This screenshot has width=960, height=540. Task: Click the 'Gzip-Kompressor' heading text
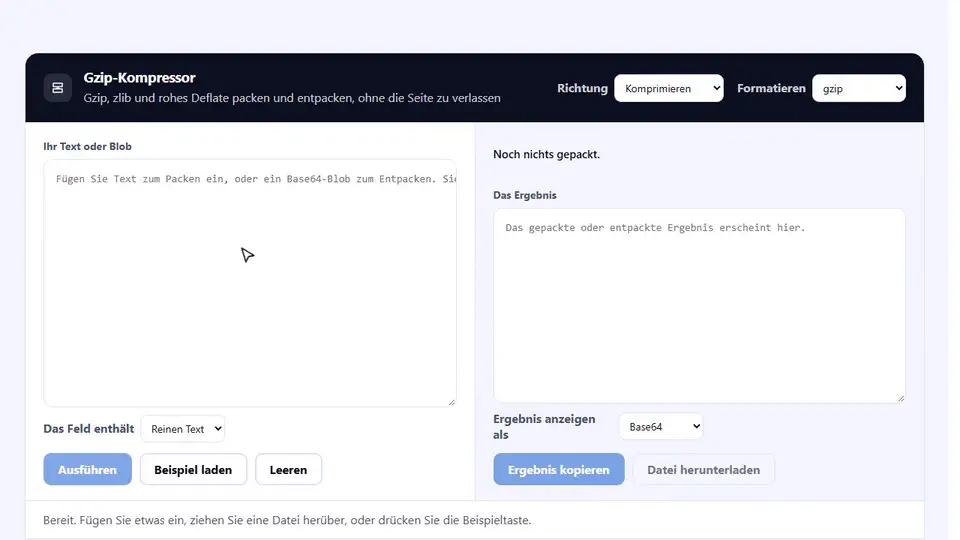[x=140, y=78]
